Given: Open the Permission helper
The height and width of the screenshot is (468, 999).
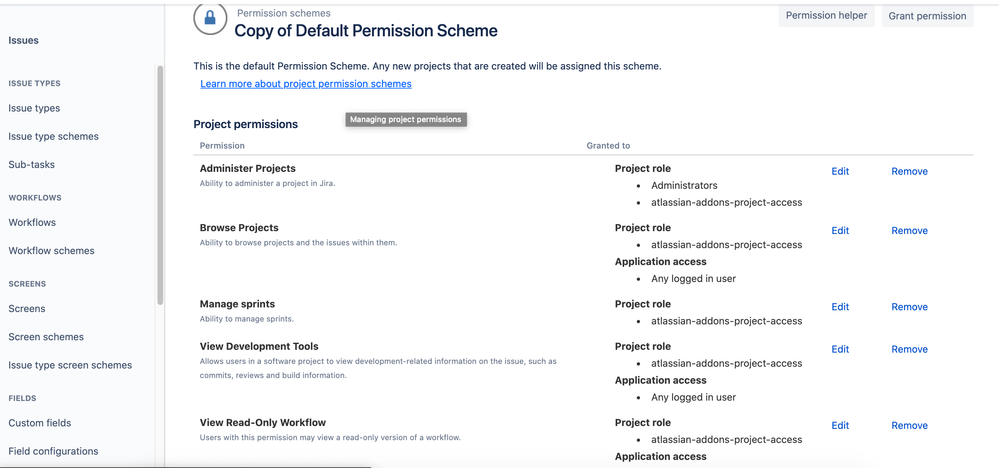Looking at the screenshot, I should click(826, 16).
